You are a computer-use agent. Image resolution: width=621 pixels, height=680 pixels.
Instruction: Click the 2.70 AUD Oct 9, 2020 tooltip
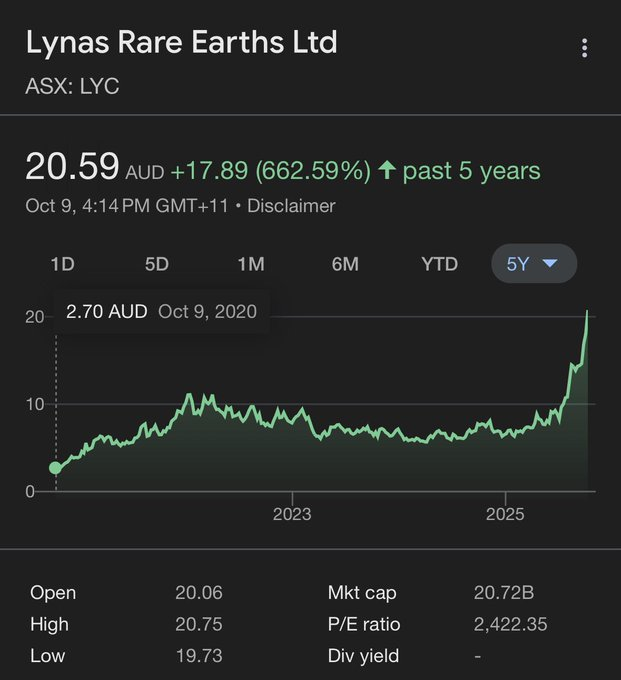161,311
